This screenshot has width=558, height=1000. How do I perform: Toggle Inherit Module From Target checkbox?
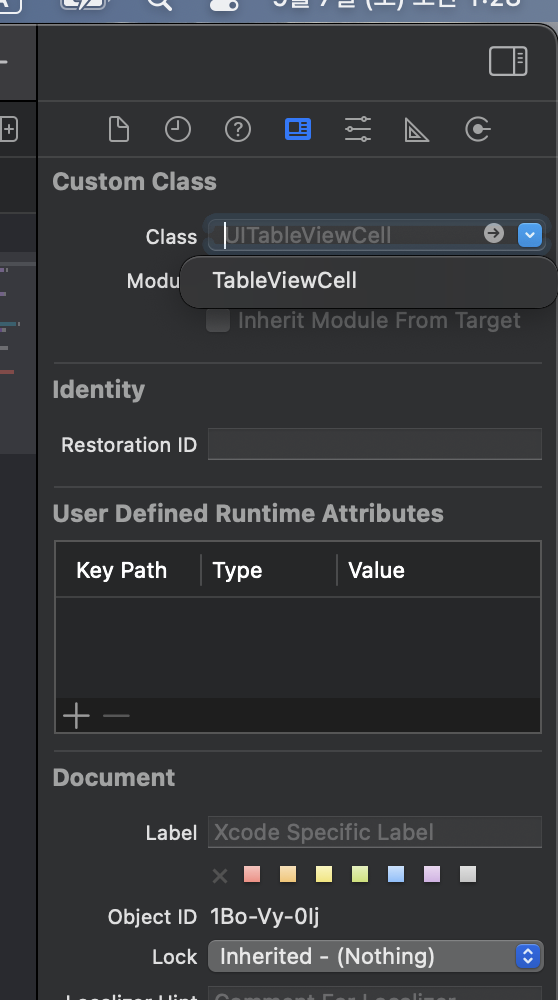coord(218,320)
